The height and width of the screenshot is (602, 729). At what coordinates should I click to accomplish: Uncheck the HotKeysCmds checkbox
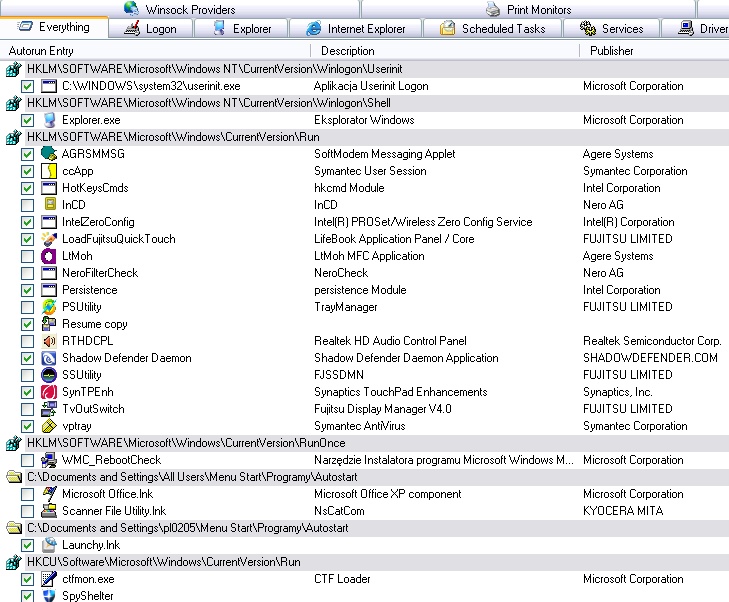[x=27, y=188]
